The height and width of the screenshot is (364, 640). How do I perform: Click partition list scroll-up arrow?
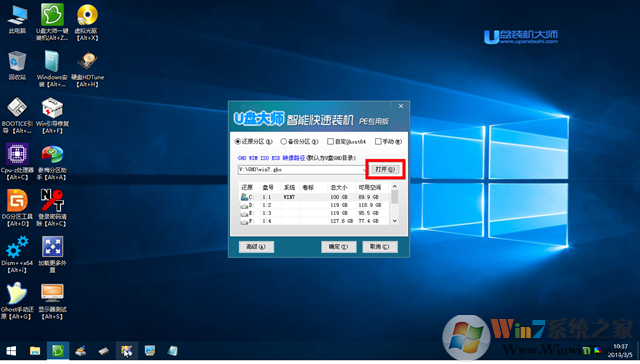[395, 186]
